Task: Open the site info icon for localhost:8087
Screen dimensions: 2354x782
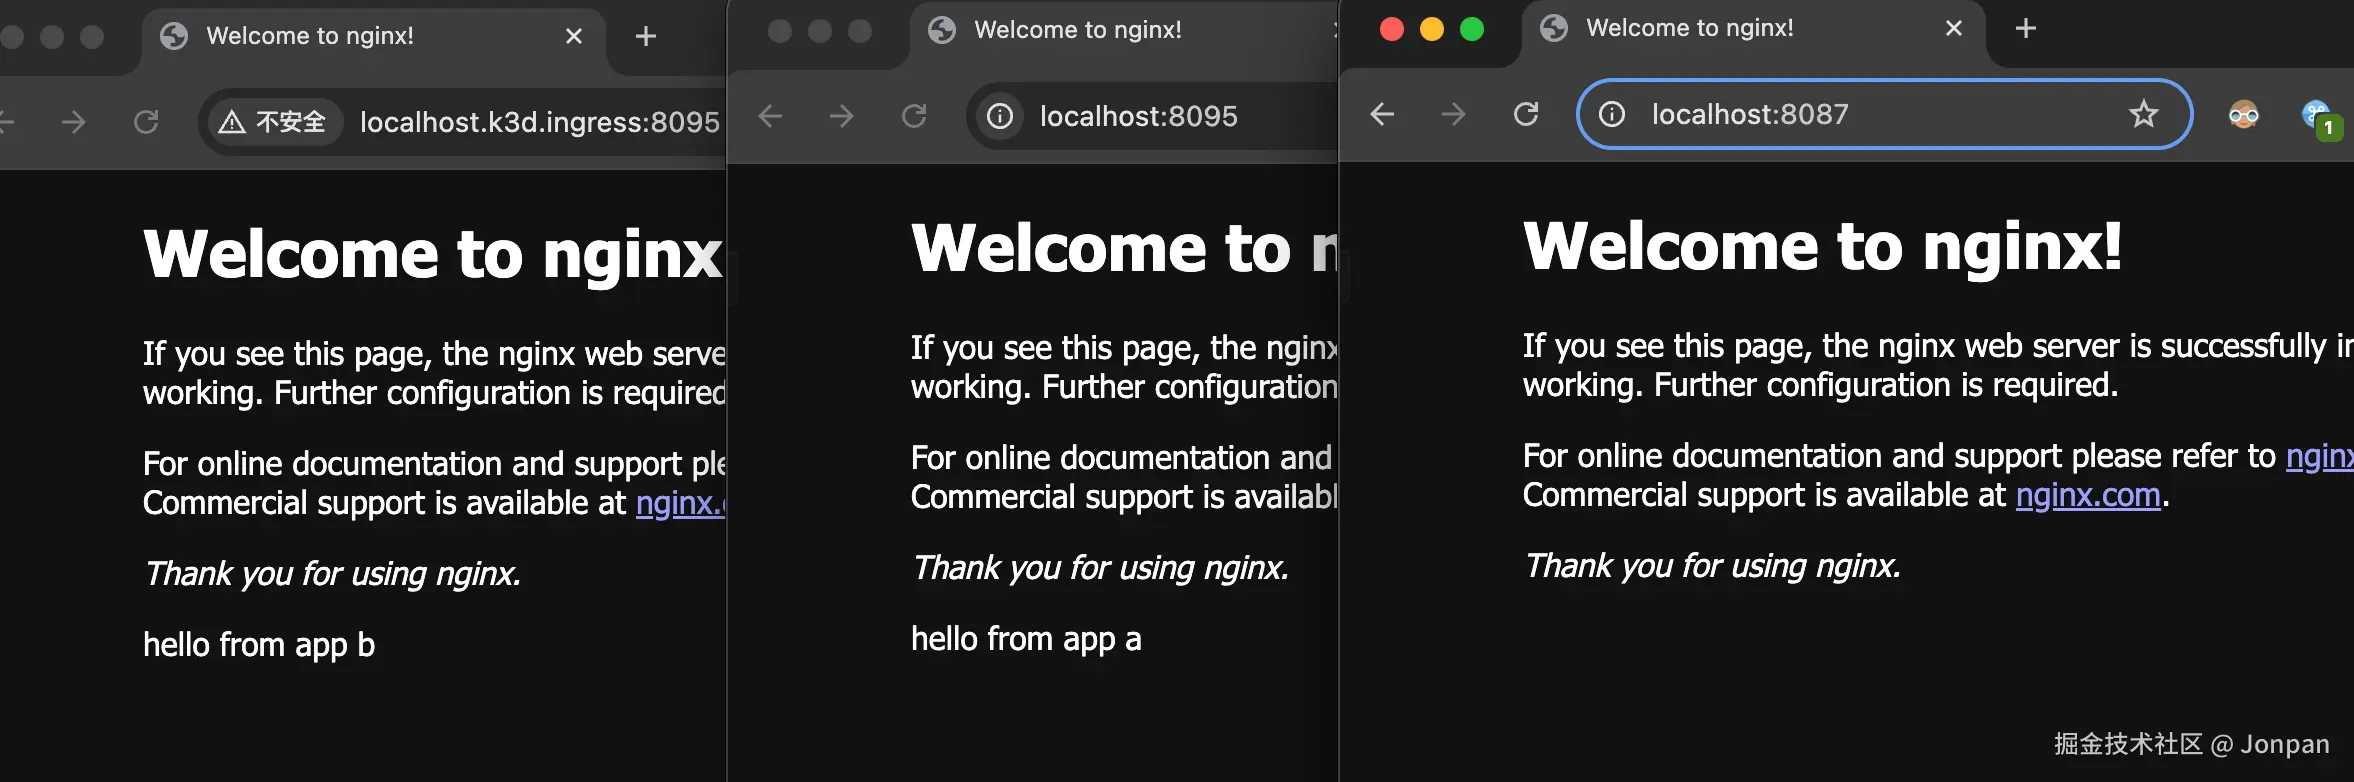Action: click(x=1611, y=115)
